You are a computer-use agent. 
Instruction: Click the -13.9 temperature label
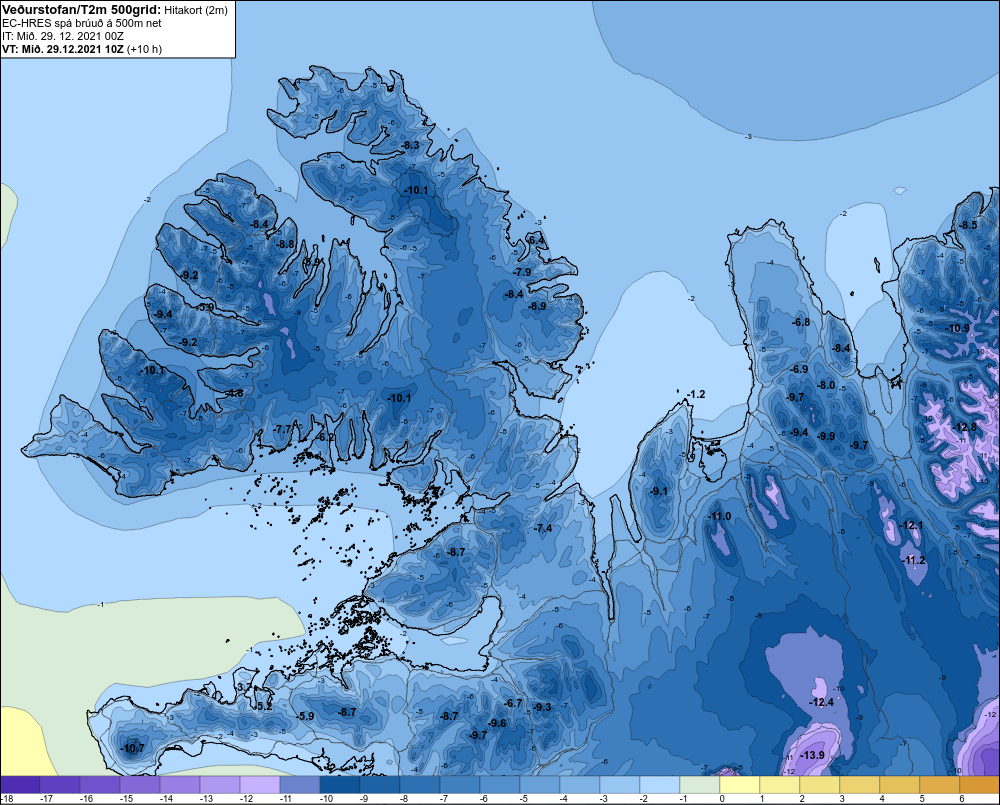click(812, 755)
